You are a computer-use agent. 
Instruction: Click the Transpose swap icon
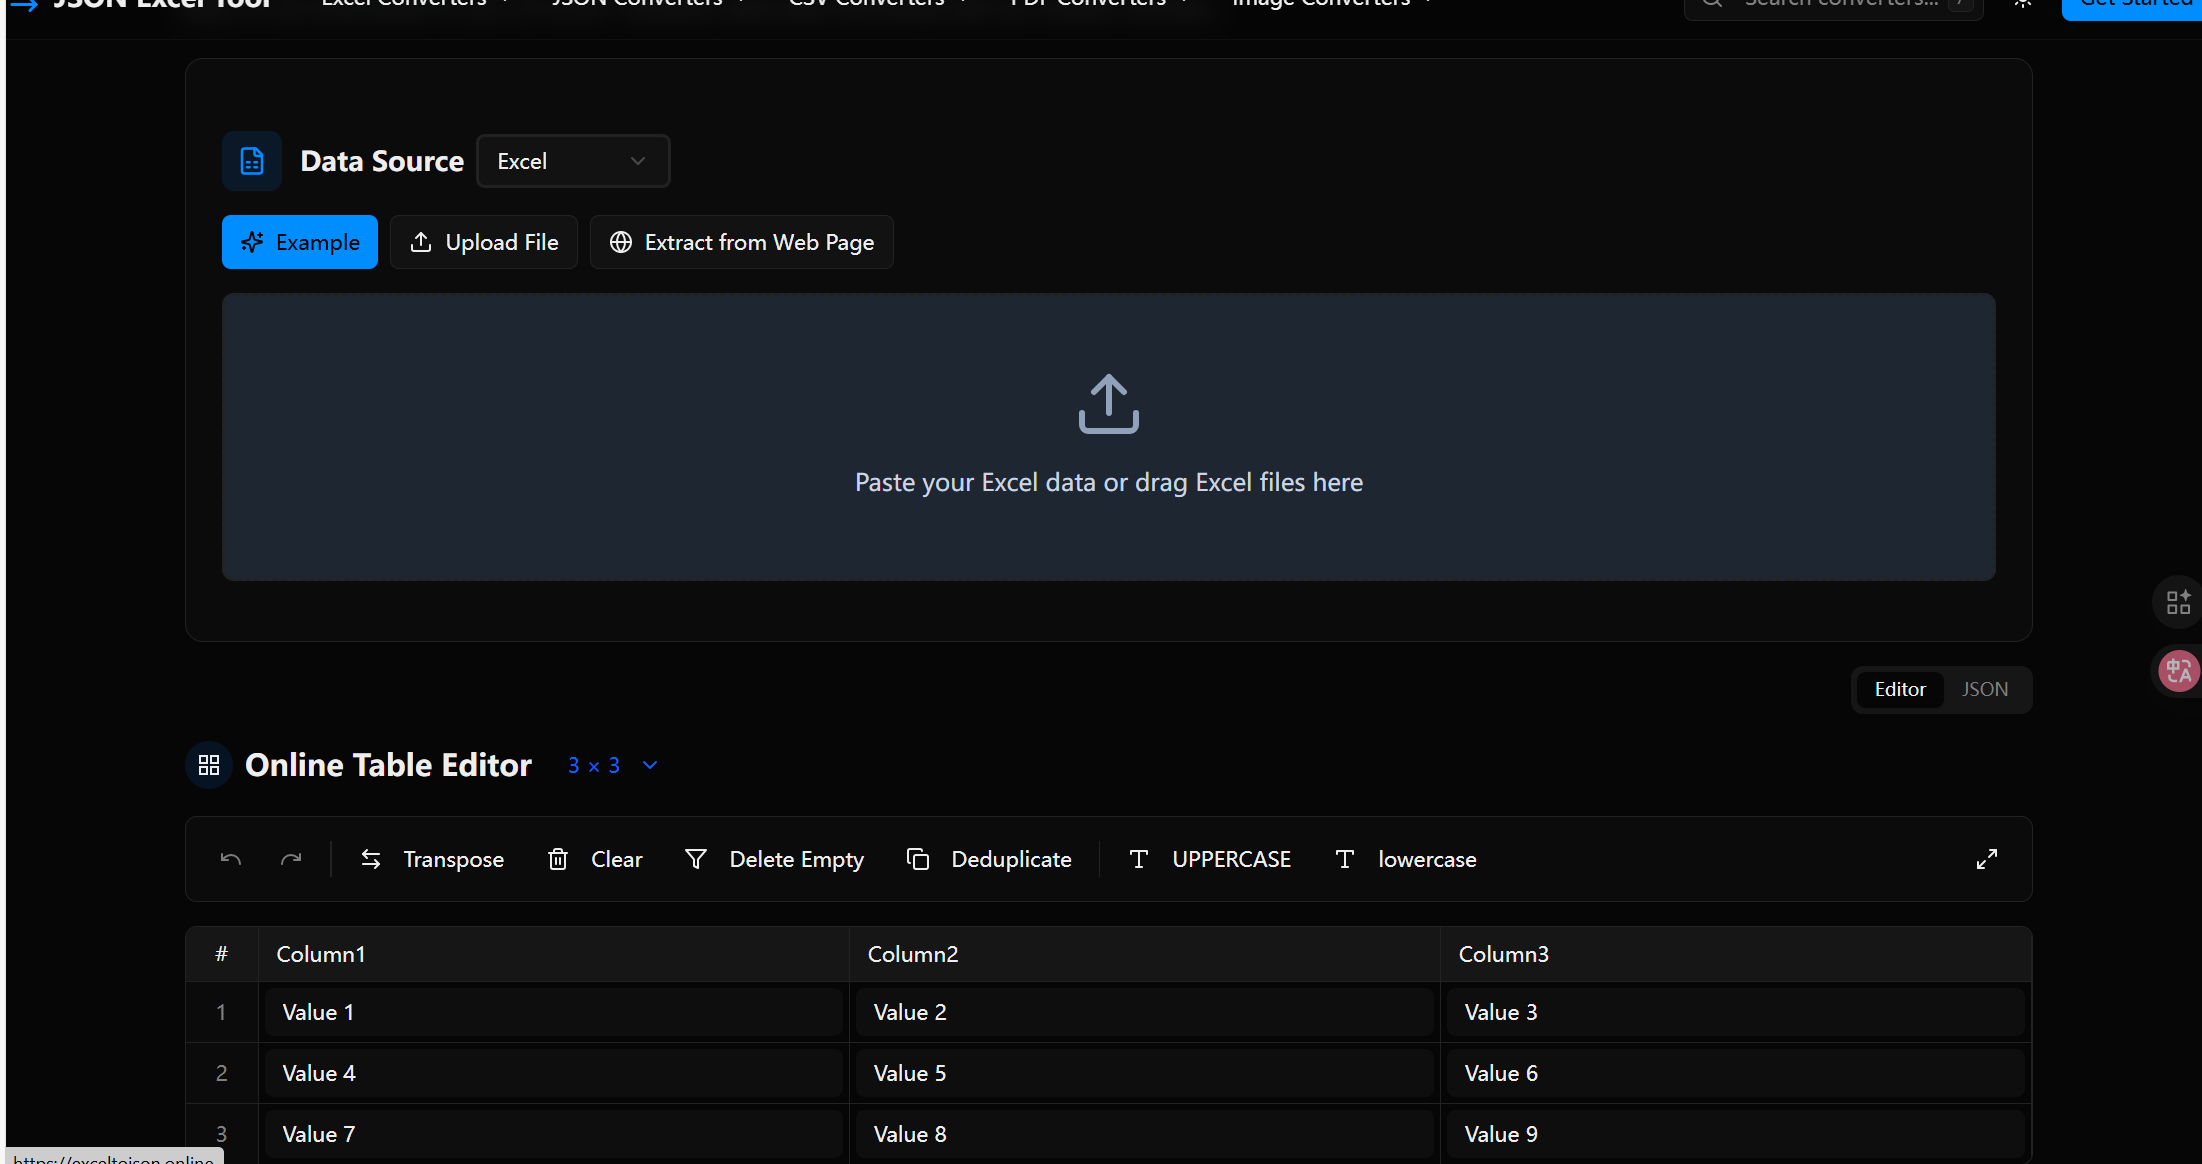click(371, 859)
